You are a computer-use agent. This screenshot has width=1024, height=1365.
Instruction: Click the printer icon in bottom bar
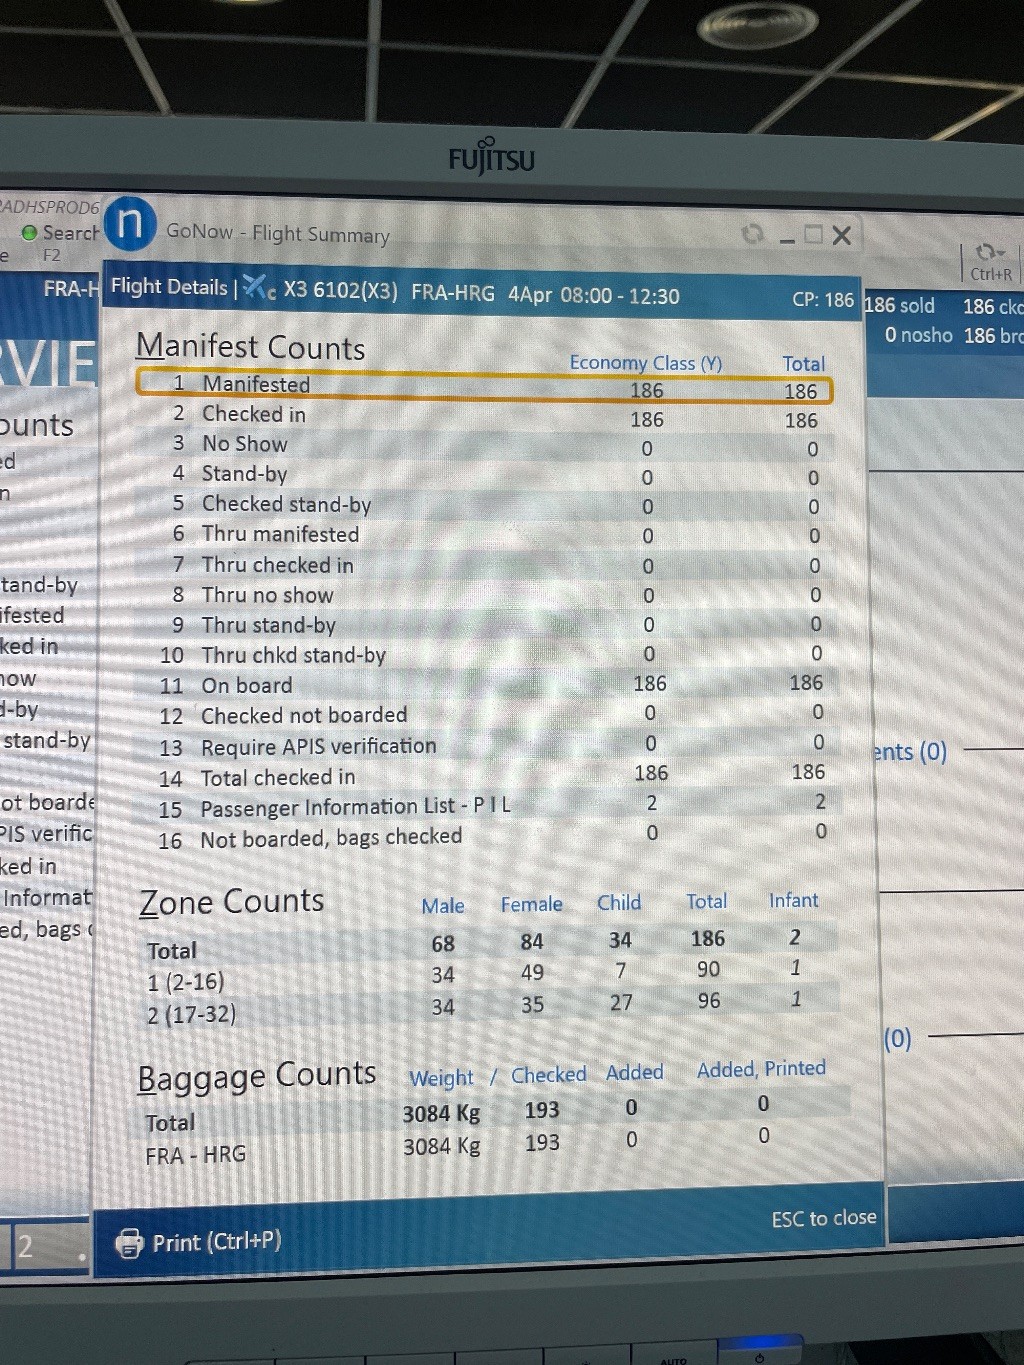[x=129, y=1243]
